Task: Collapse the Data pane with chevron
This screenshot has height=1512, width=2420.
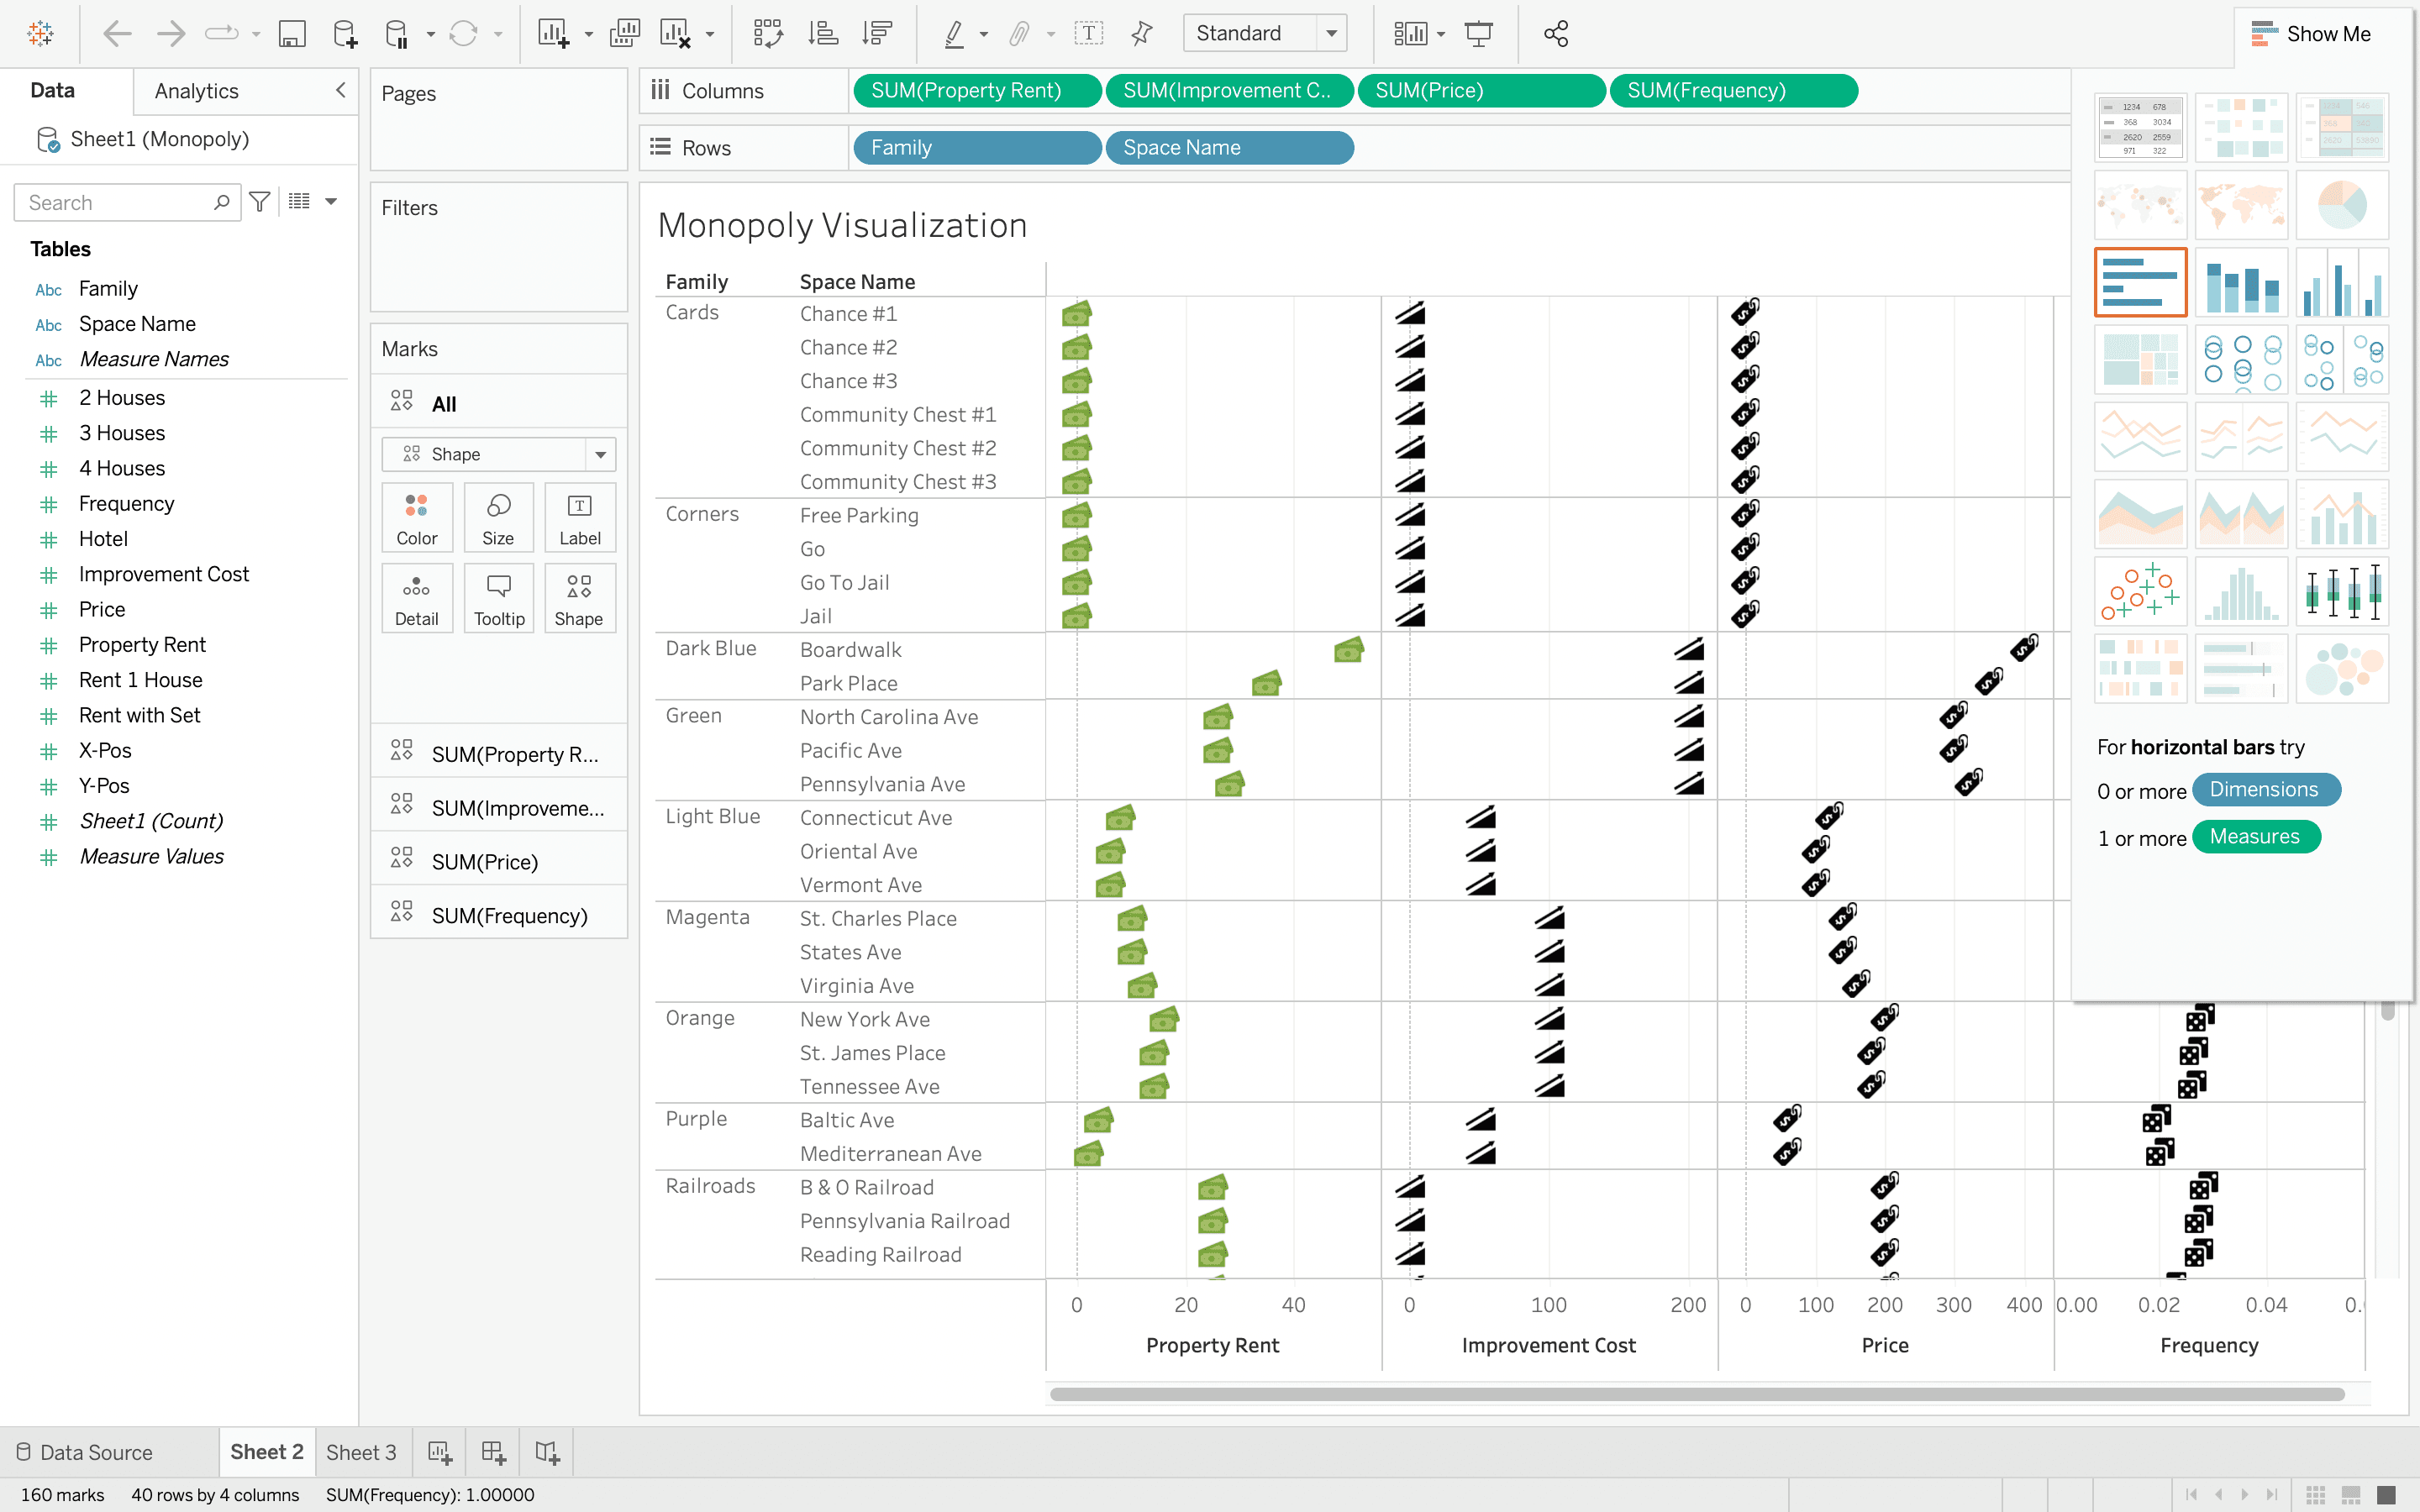Action: click(340, 90)
